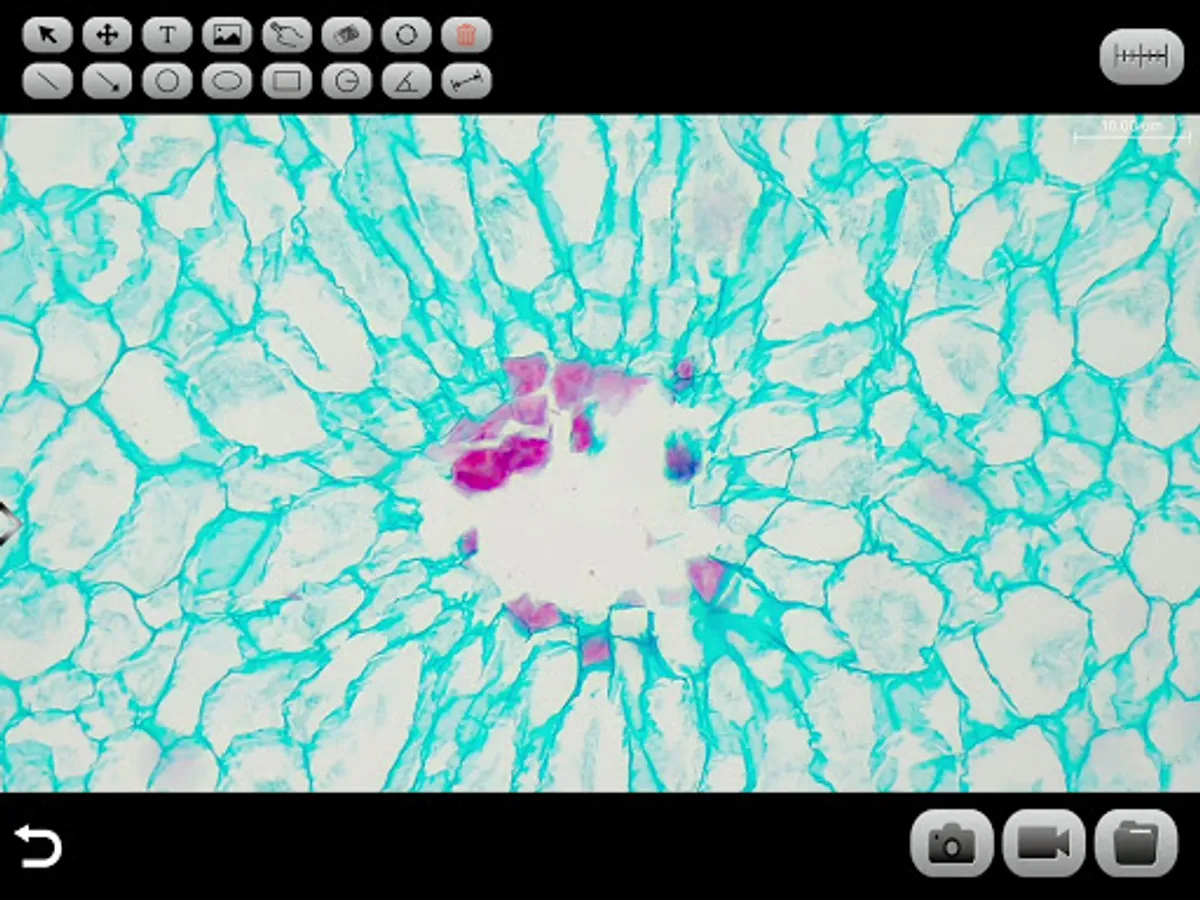Image resolution: width=1200 pixels, height=900 pixels.
Task: Choose the eraser tool
Action: [x=347, y=35]
